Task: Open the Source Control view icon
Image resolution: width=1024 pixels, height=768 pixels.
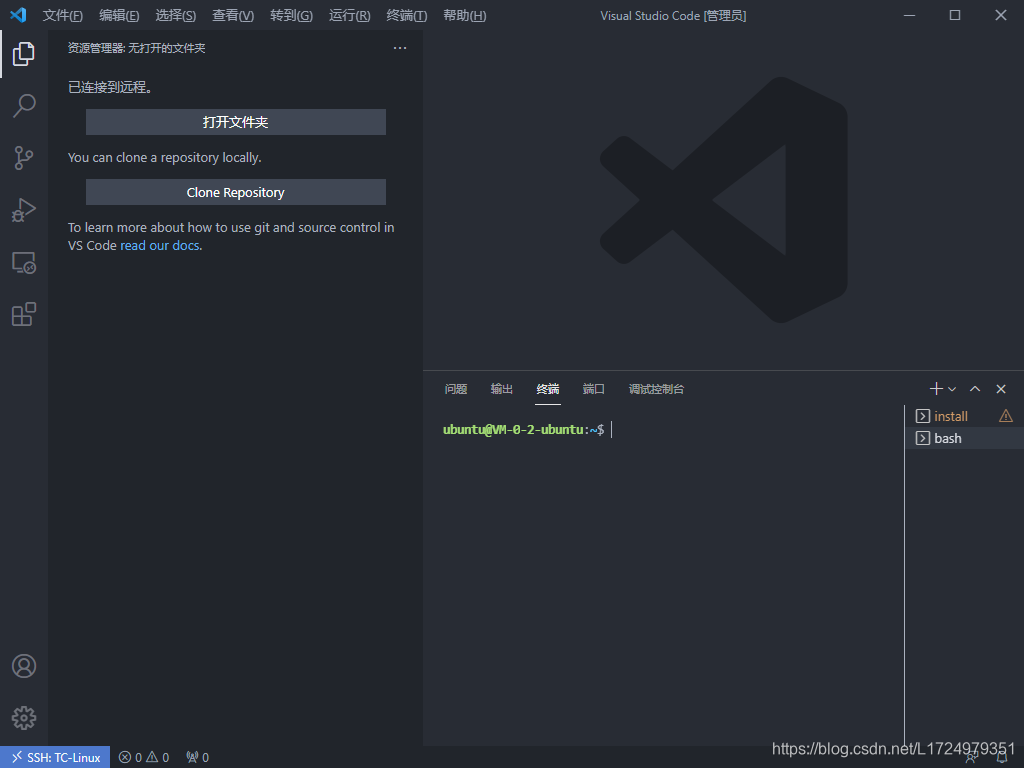Action: click(24, 158)
